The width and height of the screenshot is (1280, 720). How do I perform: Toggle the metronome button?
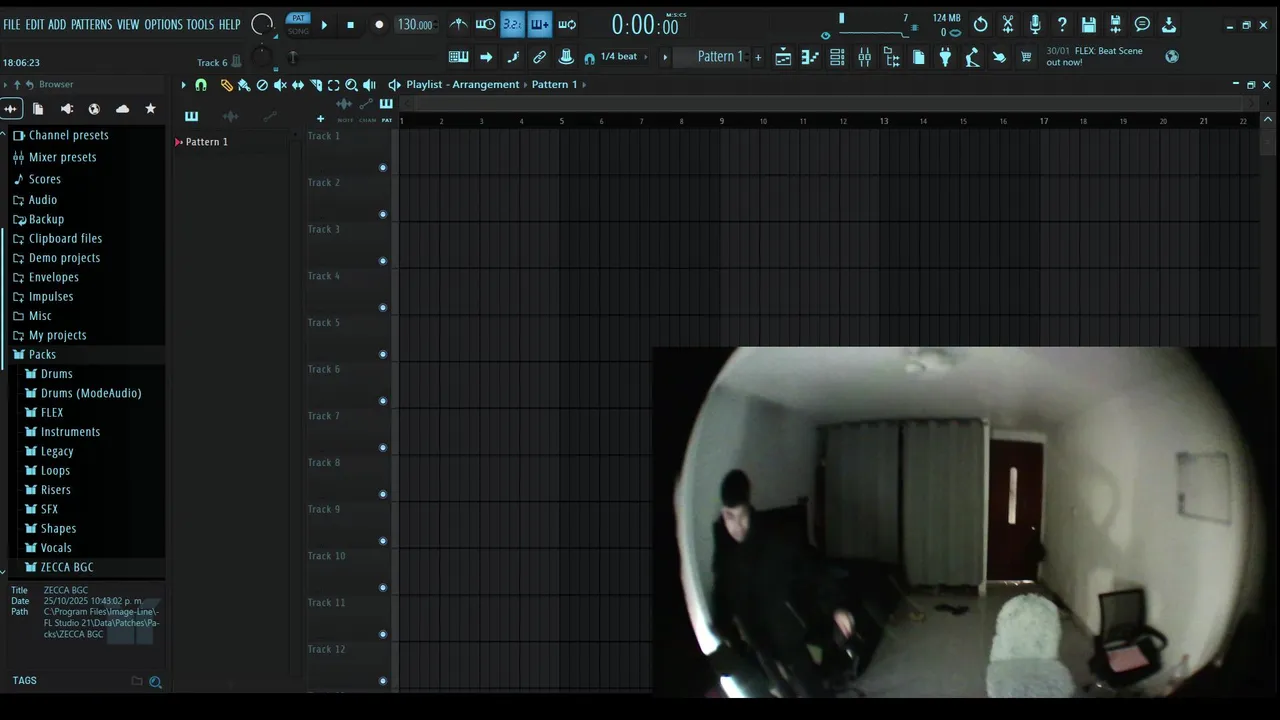(458, 24)
